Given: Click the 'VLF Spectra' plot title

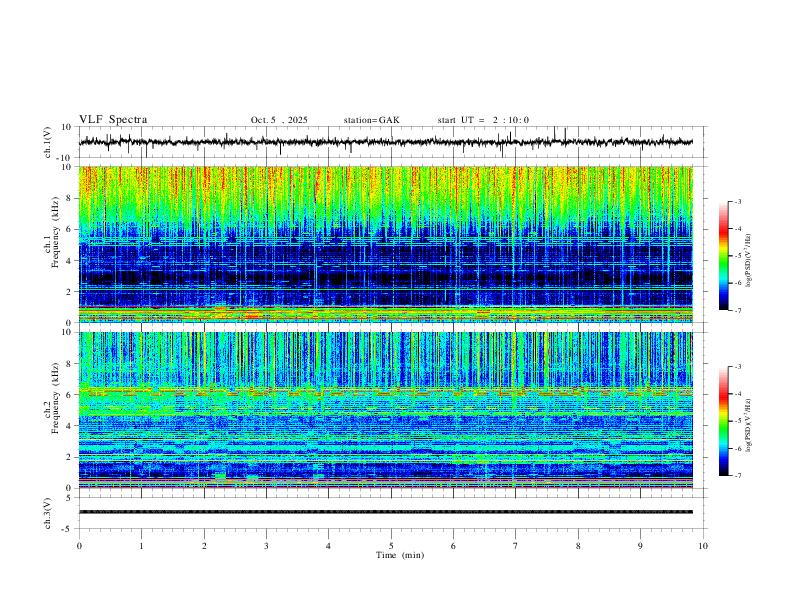Looking at the screenshot, I should (113, 120).
